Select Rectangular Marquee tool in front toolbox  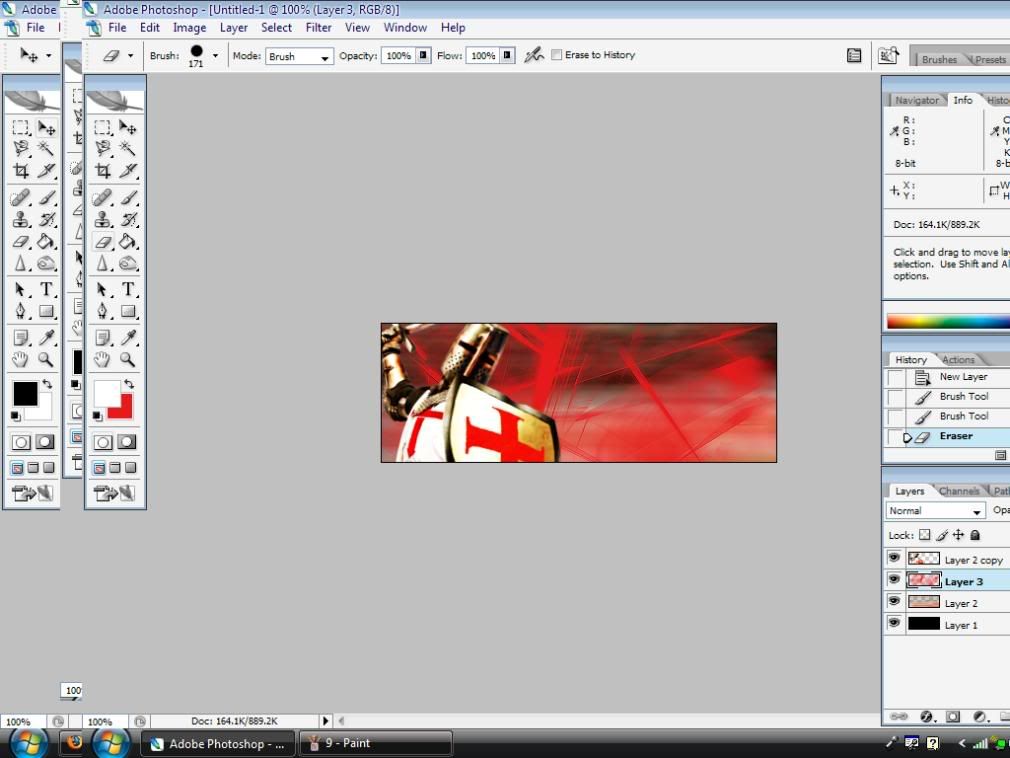click(103, 127)
